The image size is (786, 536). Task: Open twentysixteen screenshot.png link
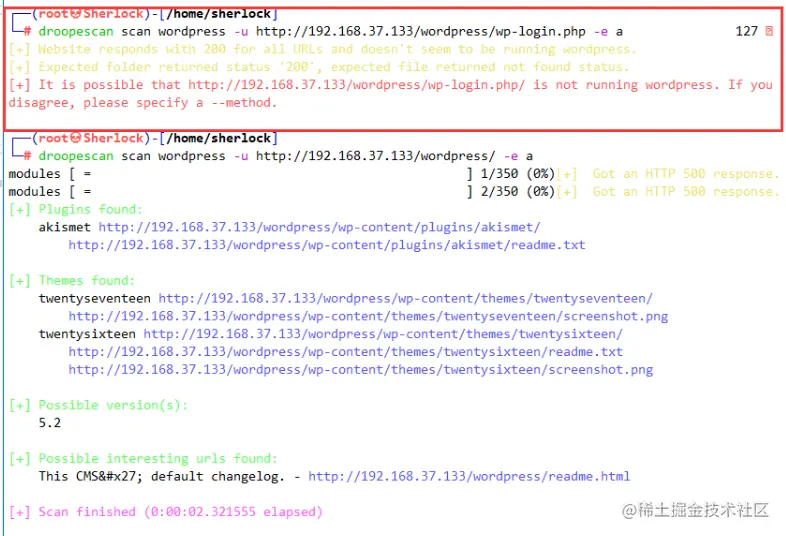[360, 370]
